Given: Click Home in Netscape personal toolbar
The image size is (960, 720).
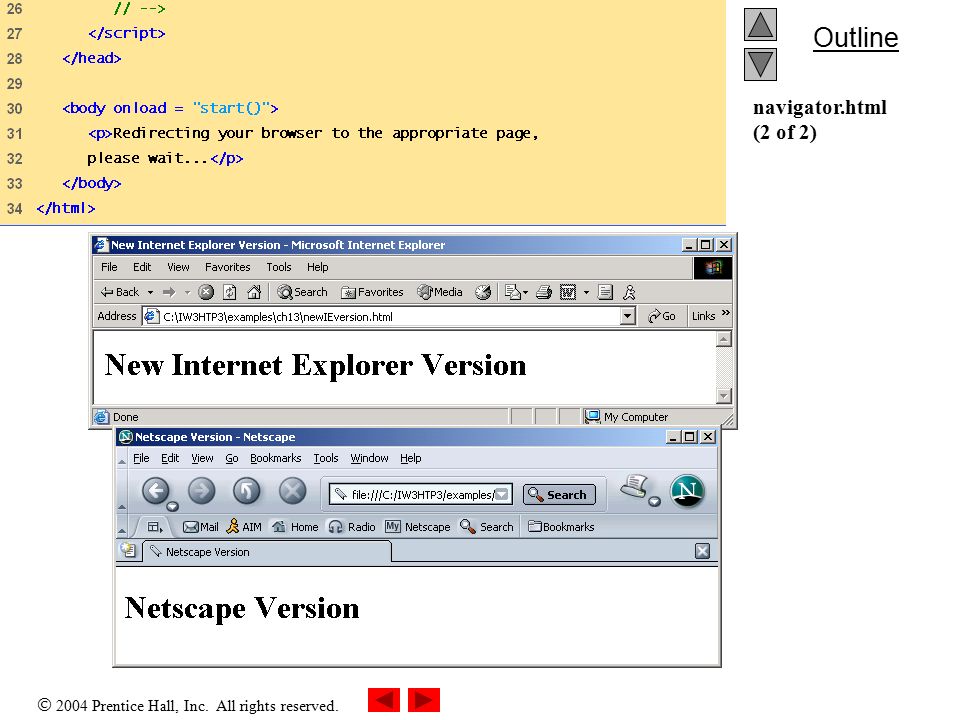Looking at the screenshot, I should pyautogui.click(x=295, y=527).
